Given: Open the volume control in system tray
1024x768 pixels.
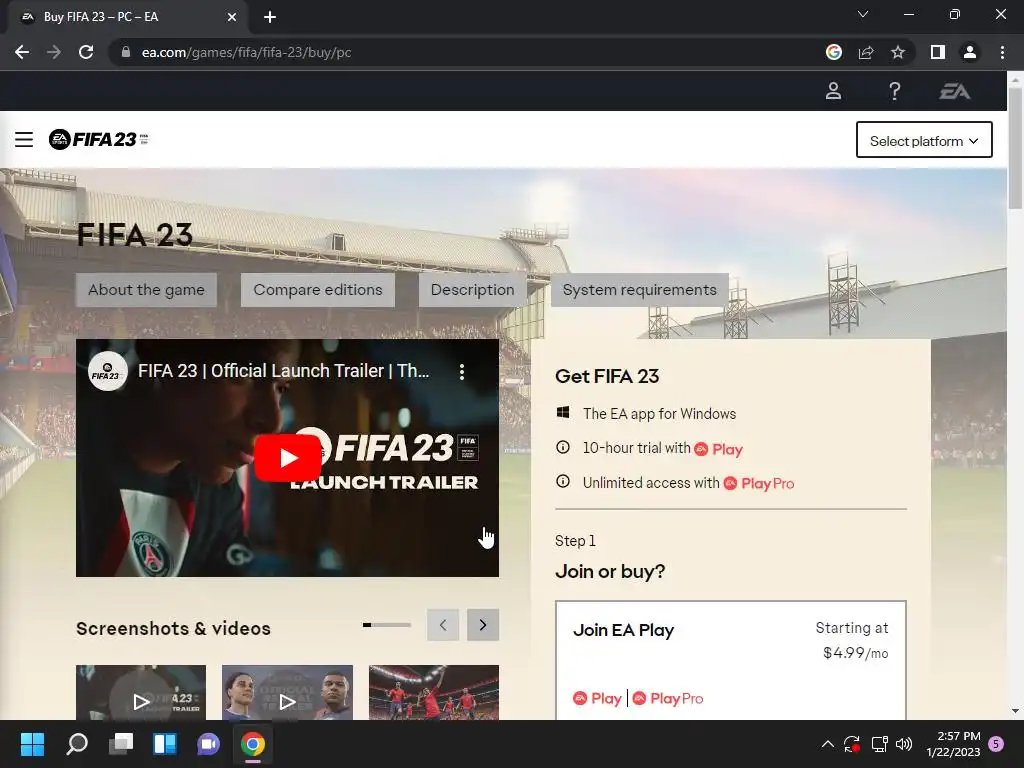Looking at the screenshot, I should coord(904,744).
